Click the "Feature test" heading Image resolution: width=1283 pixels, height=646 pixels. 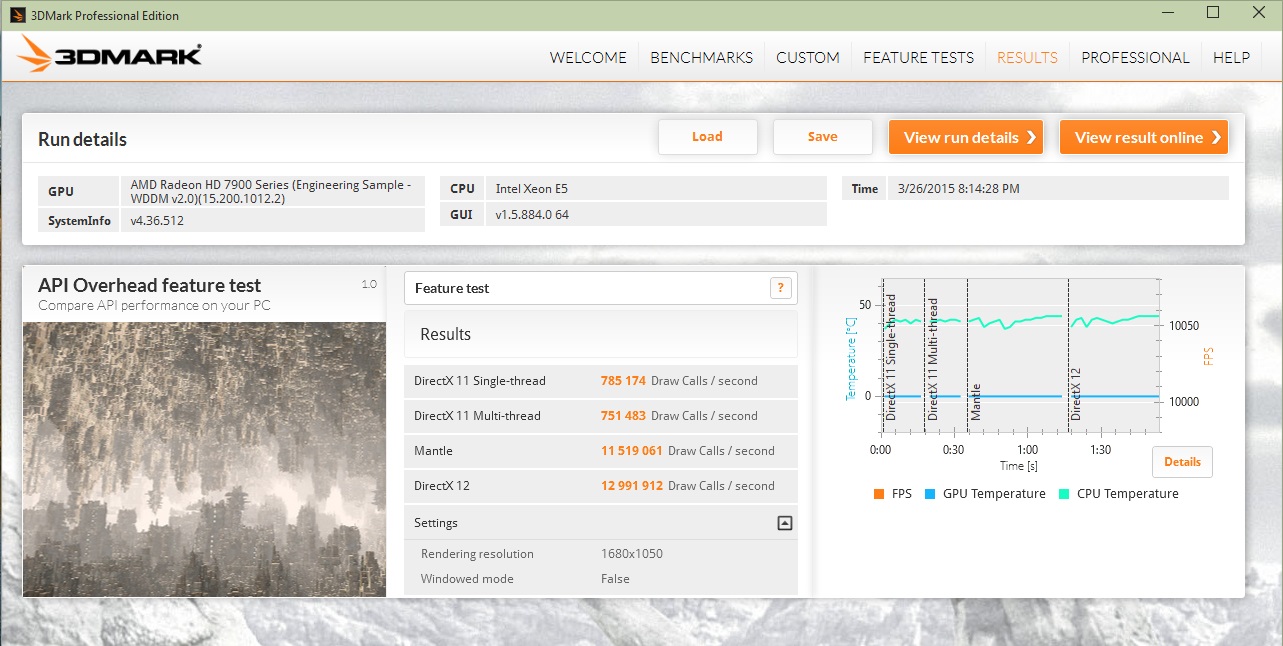tap(452, 288)
